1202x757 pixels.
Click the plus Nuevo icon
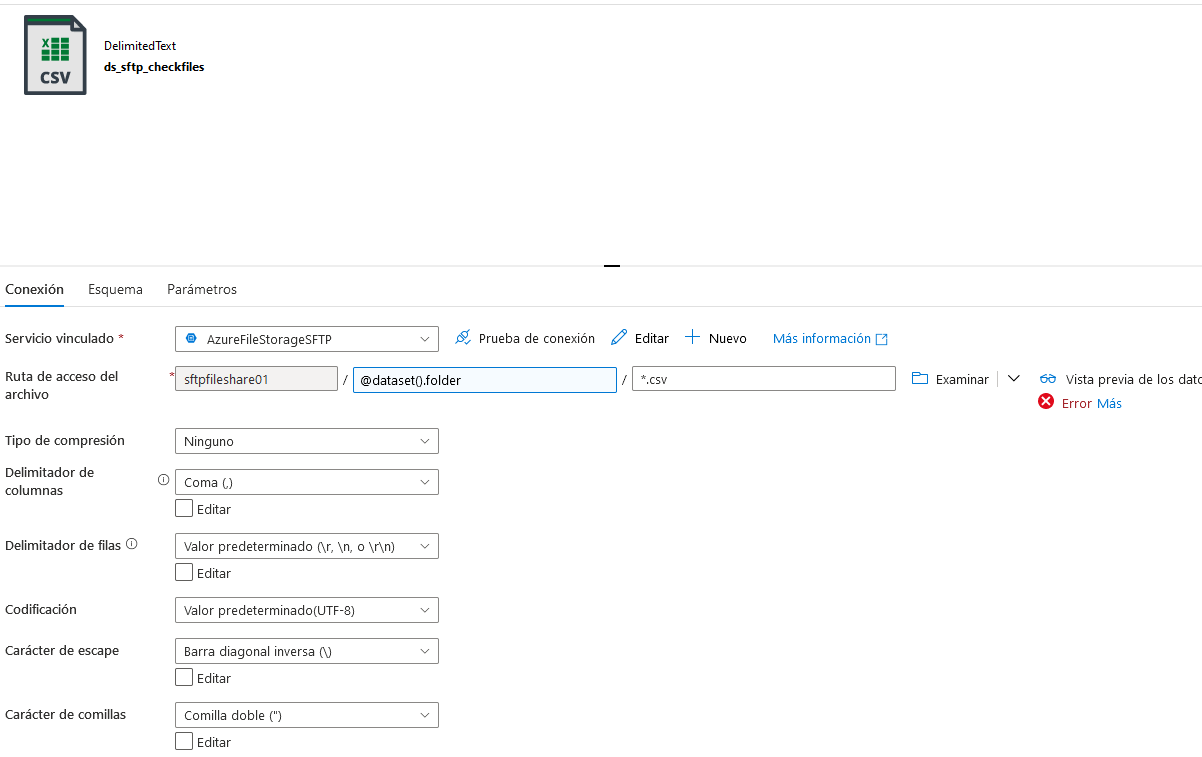pyautogui.click(x=693, y=338)
